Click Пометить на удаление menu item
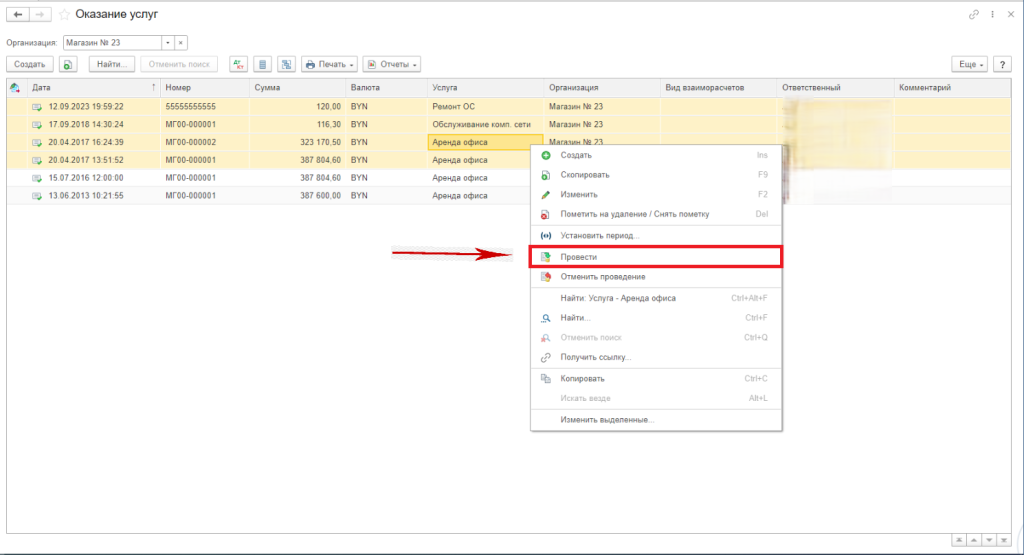 coord(636,214)
